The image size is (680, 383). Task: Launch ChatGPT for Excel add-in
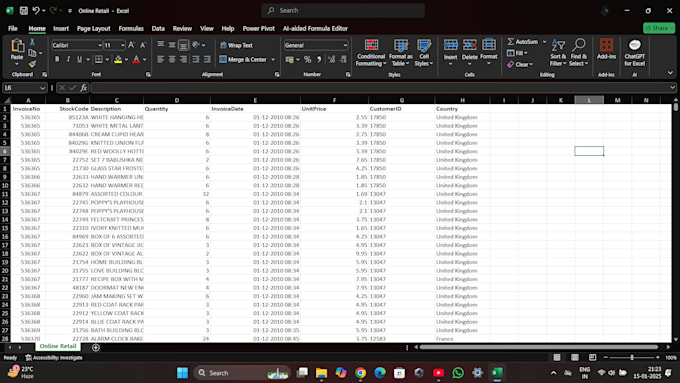(x=634, y=52)
